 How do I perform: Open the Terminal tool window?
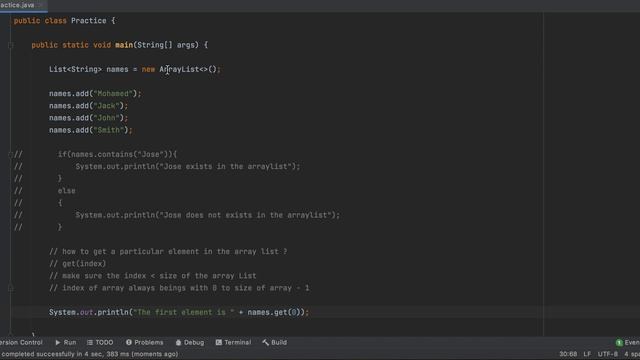tap(233, 342)
